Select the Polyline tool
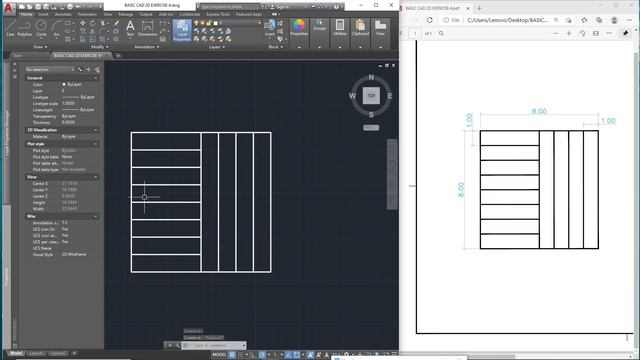The width and height of the screenshot is (640, 360). click(25, 28)
